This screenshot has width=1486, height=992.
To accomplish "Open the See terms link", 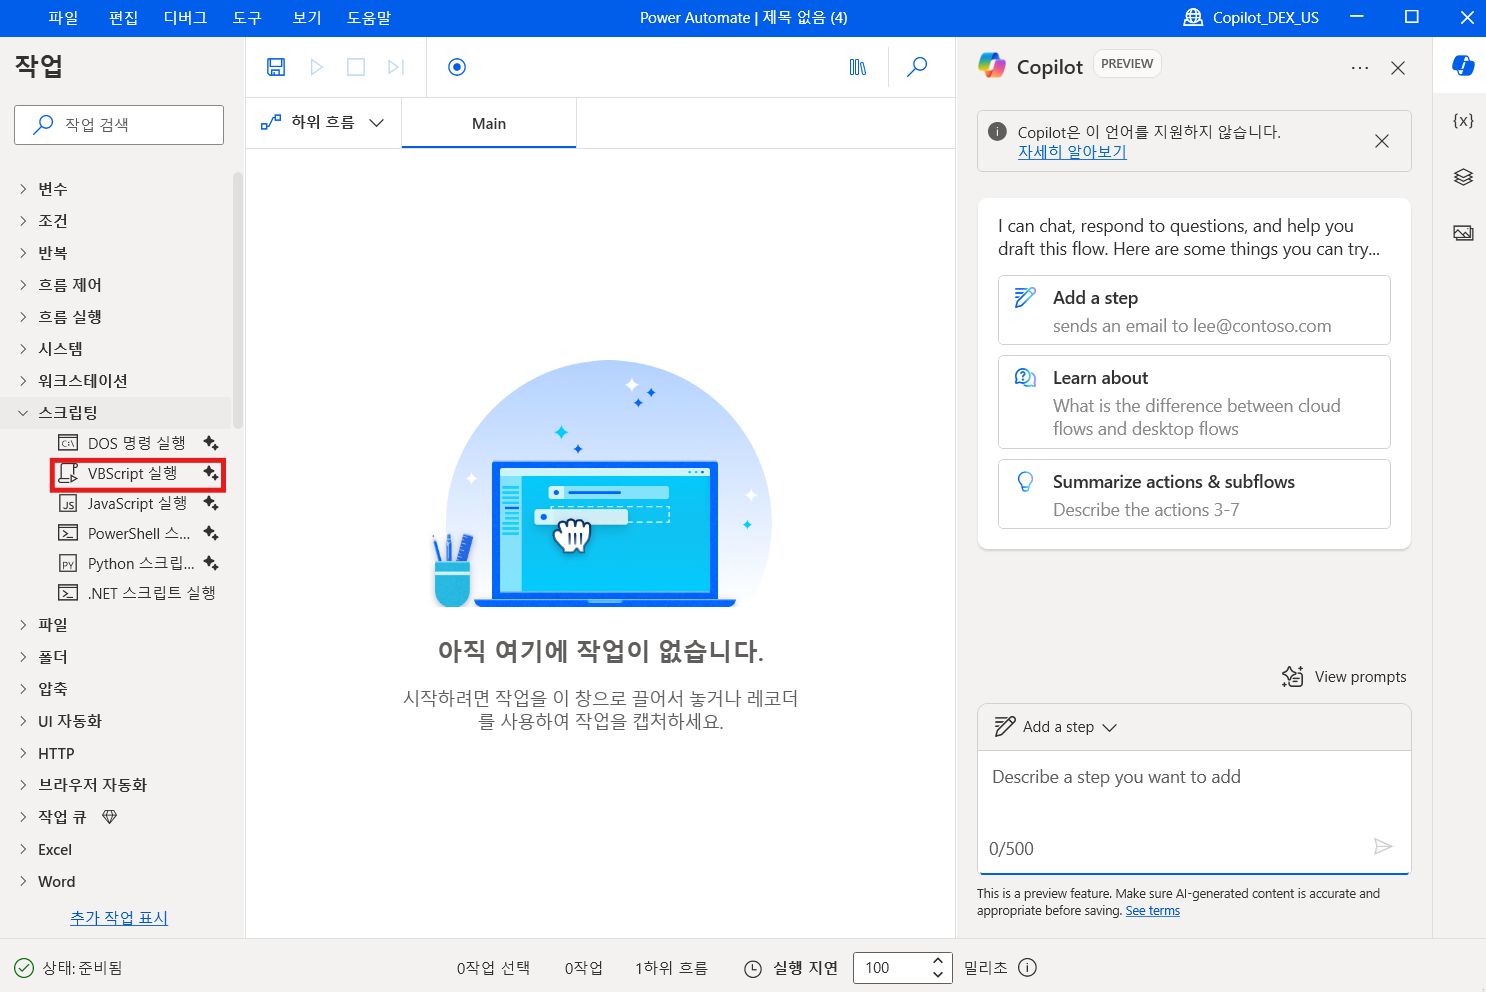I will (x=1152, y=911).
